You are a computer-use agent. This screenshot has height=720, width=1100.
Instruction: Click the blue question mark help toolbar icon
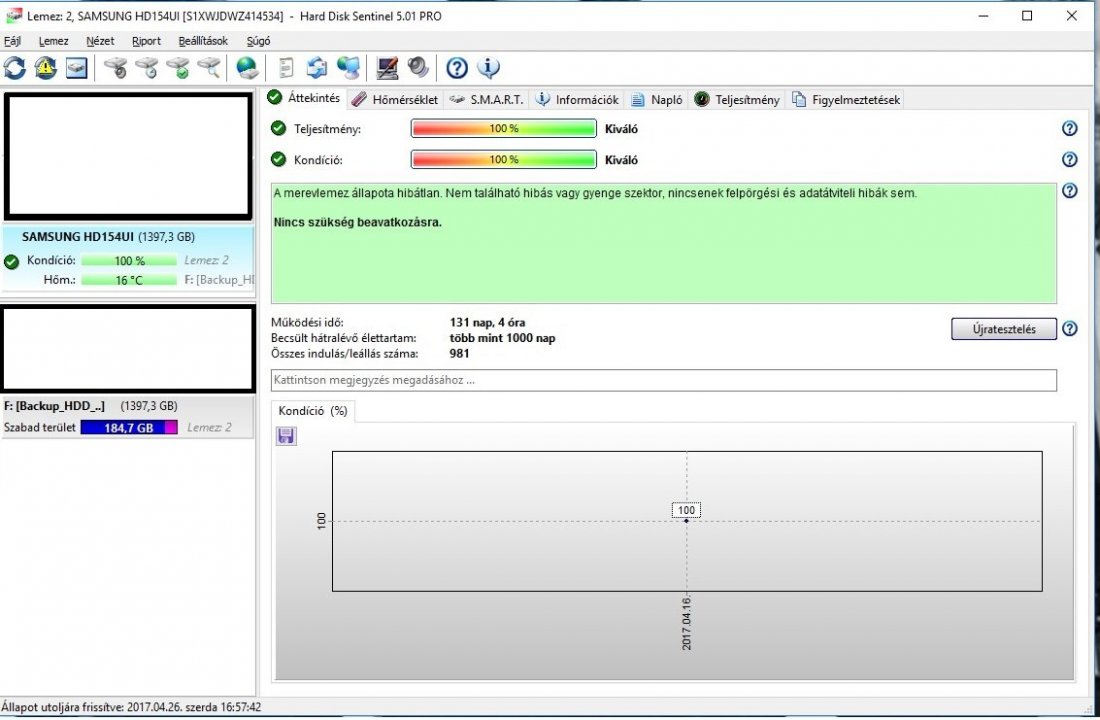[457, 68]
